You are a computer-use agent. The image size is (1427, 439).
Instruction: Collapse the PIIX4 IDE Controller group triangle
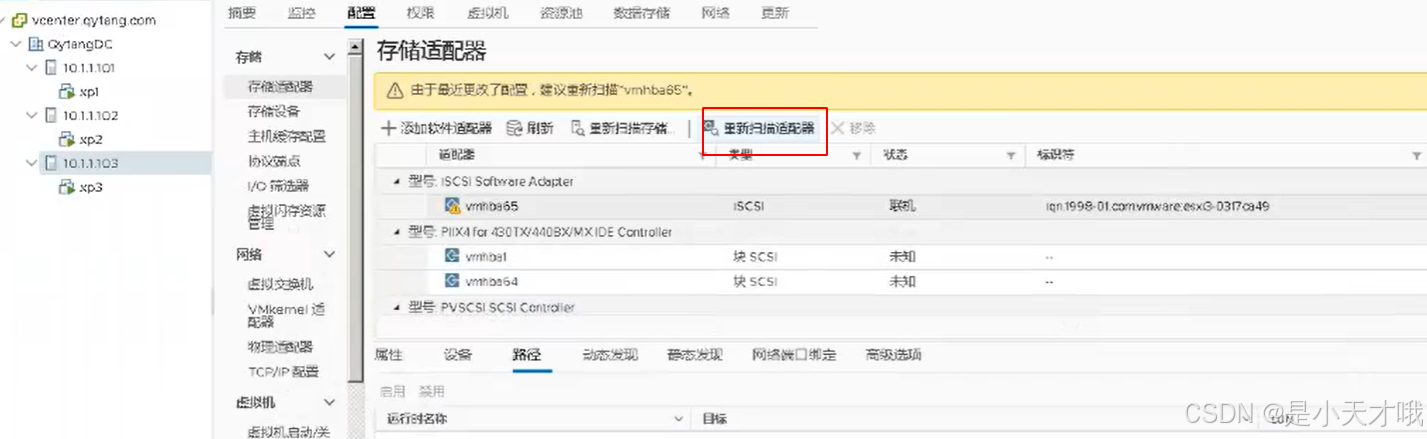pos(397,232)
